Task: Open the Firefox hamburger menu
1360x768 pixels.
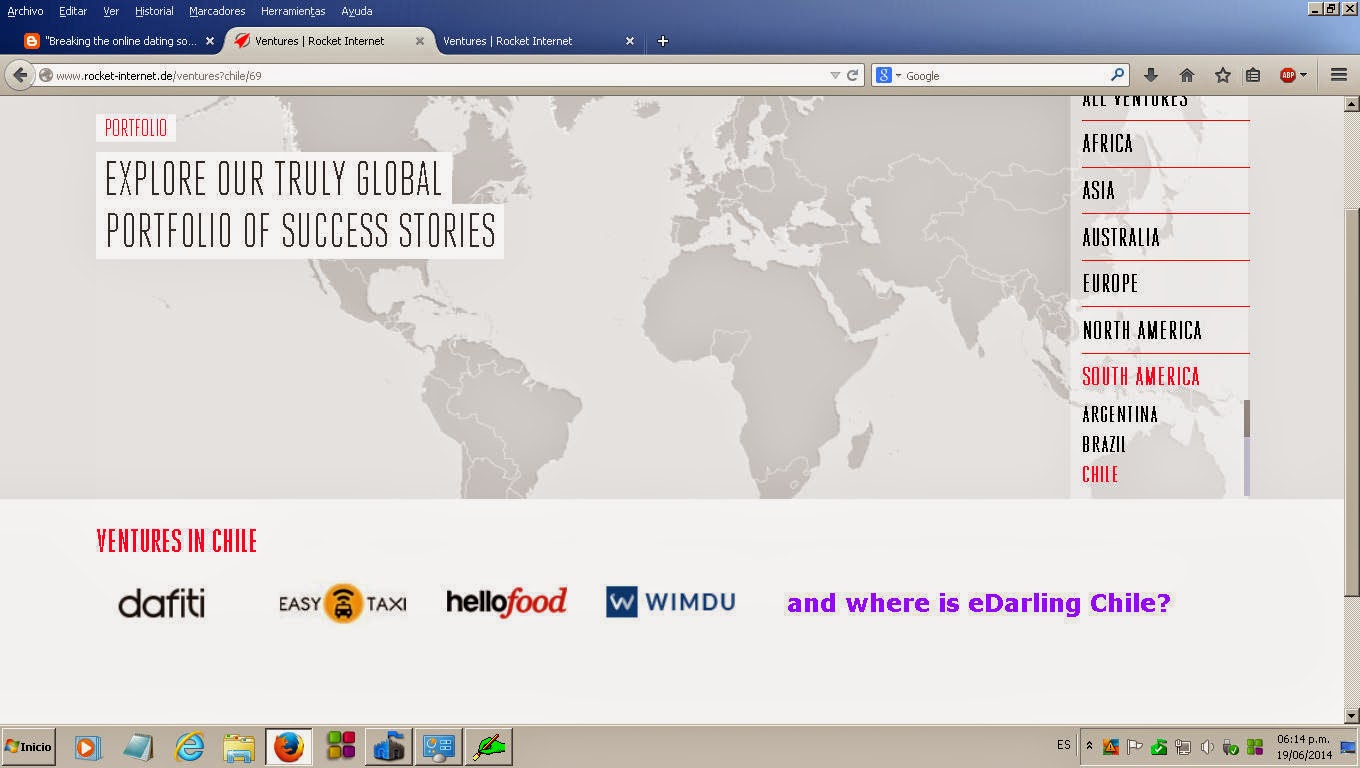Action: coord(1339,75)
